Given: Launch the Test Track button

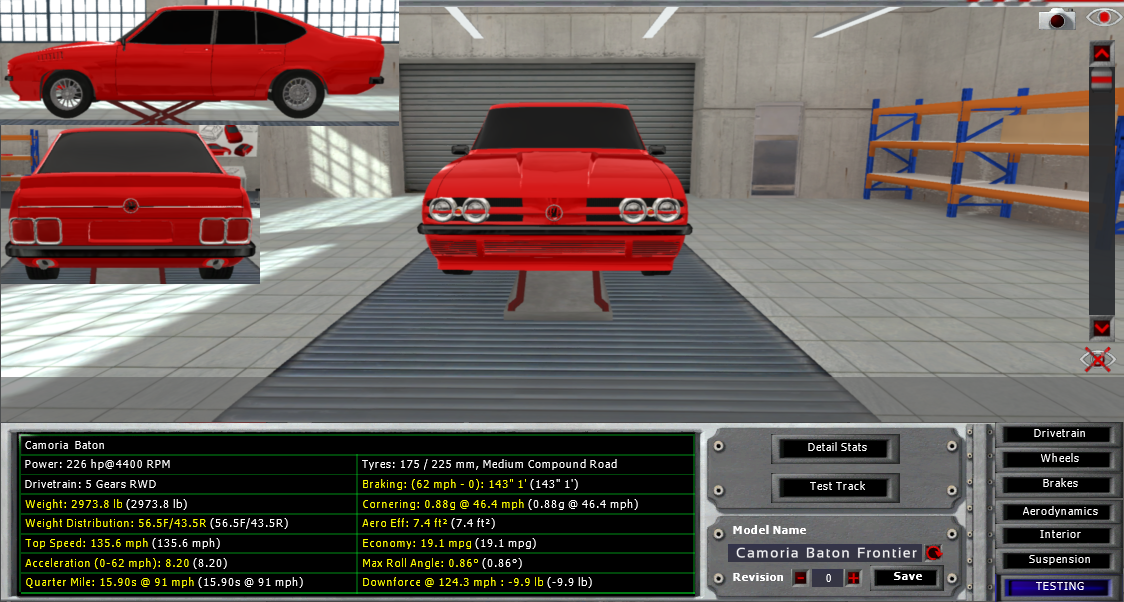Looking at the screenshot, I should tap(837, 487).
